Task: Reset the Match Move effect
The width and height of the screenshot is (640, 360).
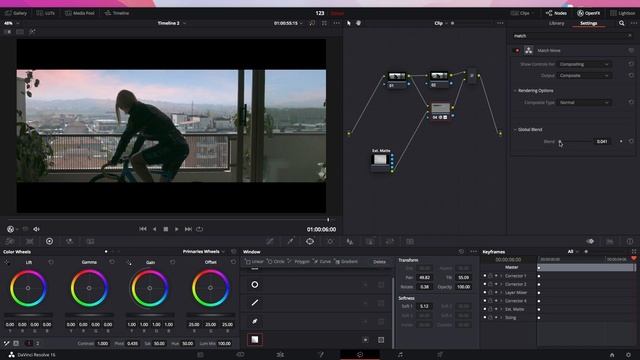Action: point(631,51)
